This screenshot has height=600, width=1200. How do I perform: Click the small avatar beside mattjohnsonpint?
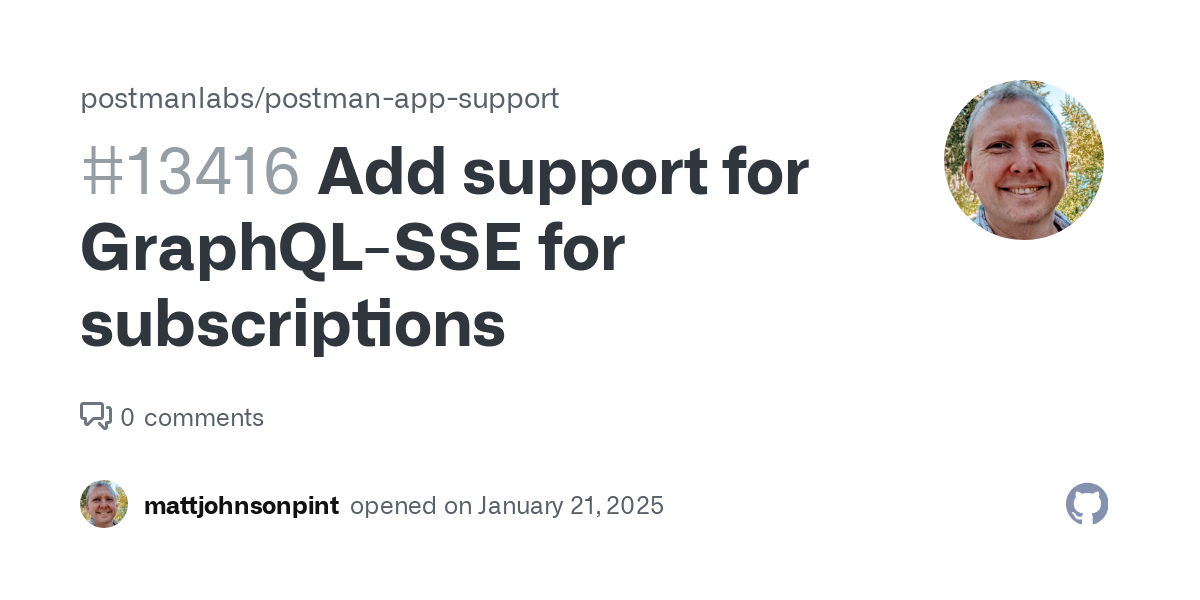104,504
